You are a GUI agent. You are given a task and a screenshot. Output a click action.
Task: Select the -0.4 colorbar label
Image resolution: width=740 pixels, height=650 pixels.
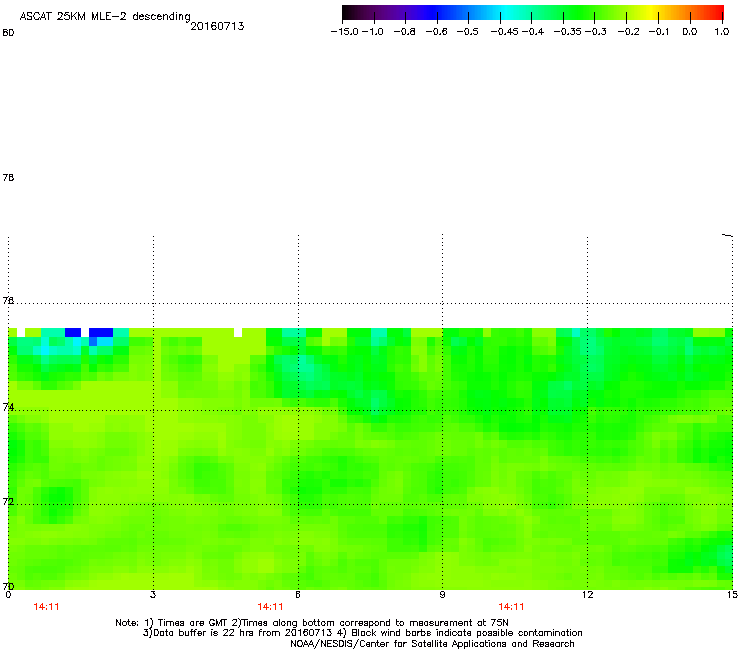pyautogui.click(x=533, y=32)
